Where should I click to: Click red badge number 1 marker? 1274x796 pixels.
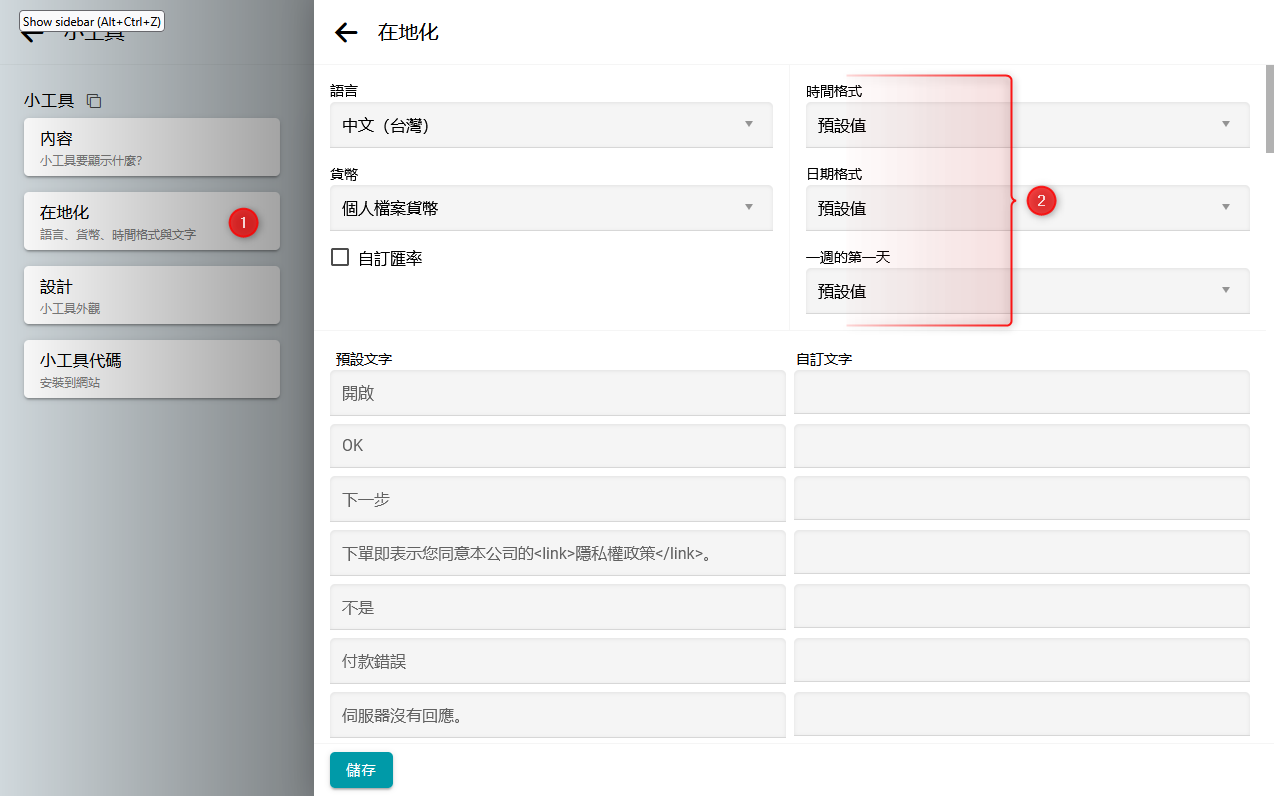(x=243, y=223)
